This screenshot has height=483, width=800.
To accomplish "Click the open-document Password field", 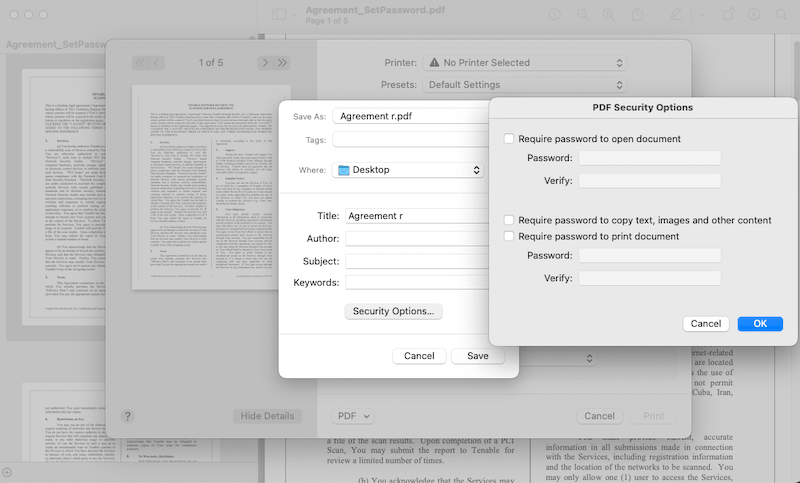I will (649, 158).
